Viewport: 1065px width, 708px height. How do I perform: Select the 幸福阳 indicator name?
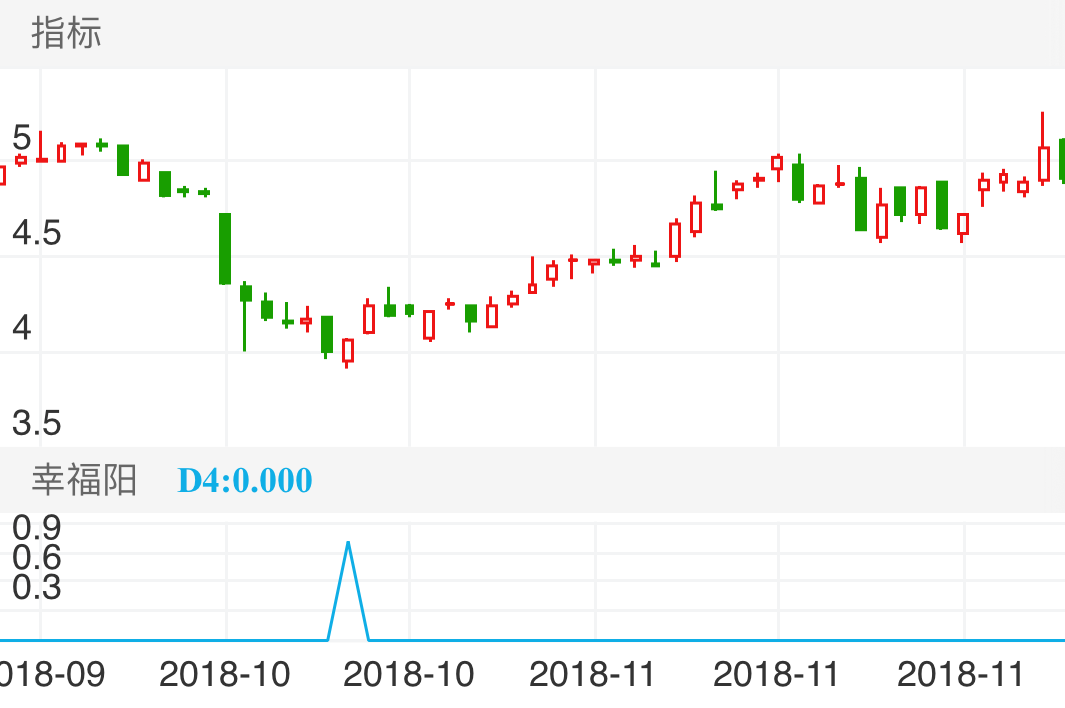point(84,481)
